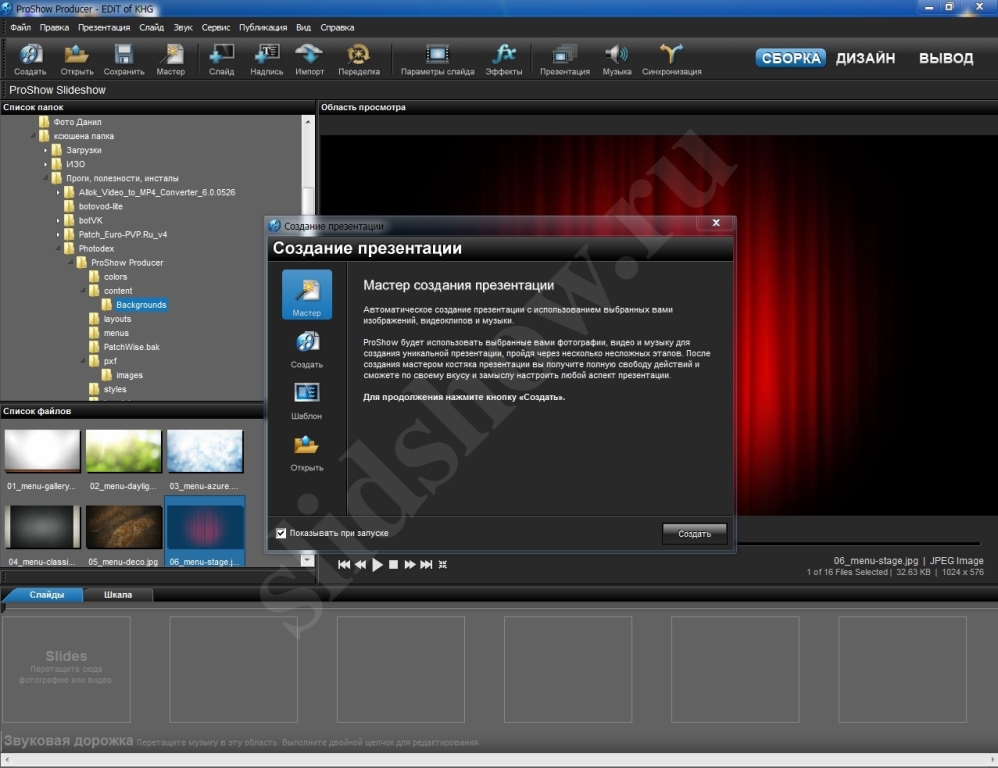This screenshot has width=998, height=768.
Task: Toggle full screen preview icon
Action: point(443,564)
